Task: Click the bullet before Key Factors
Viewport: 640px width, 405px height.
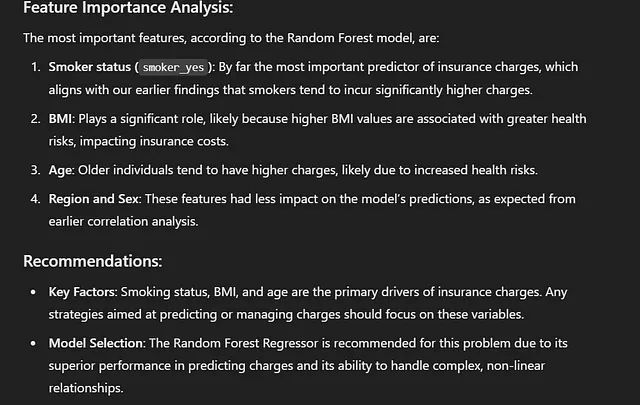Action: click(33, 292)
